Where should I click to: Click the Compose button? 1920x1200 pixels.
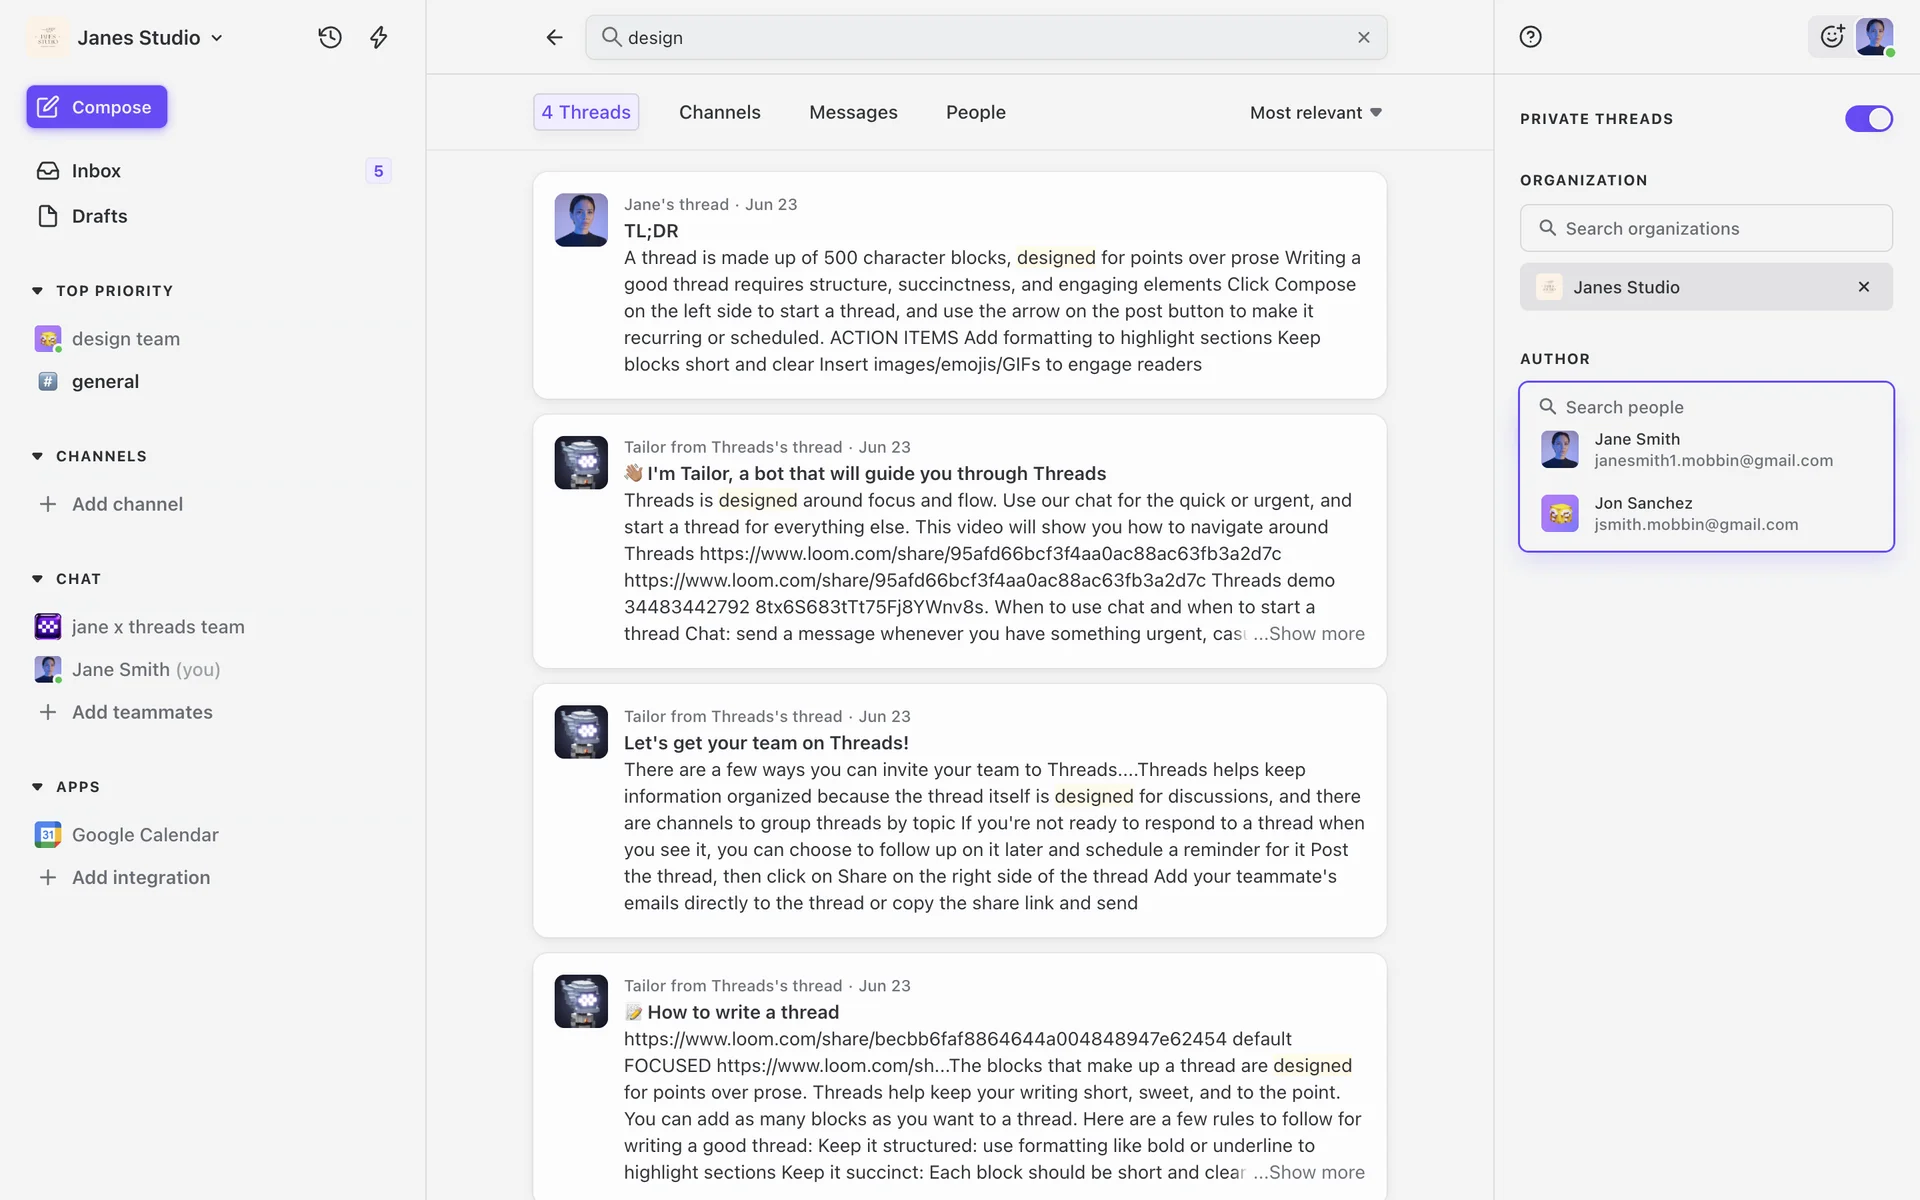pos(97,107)
